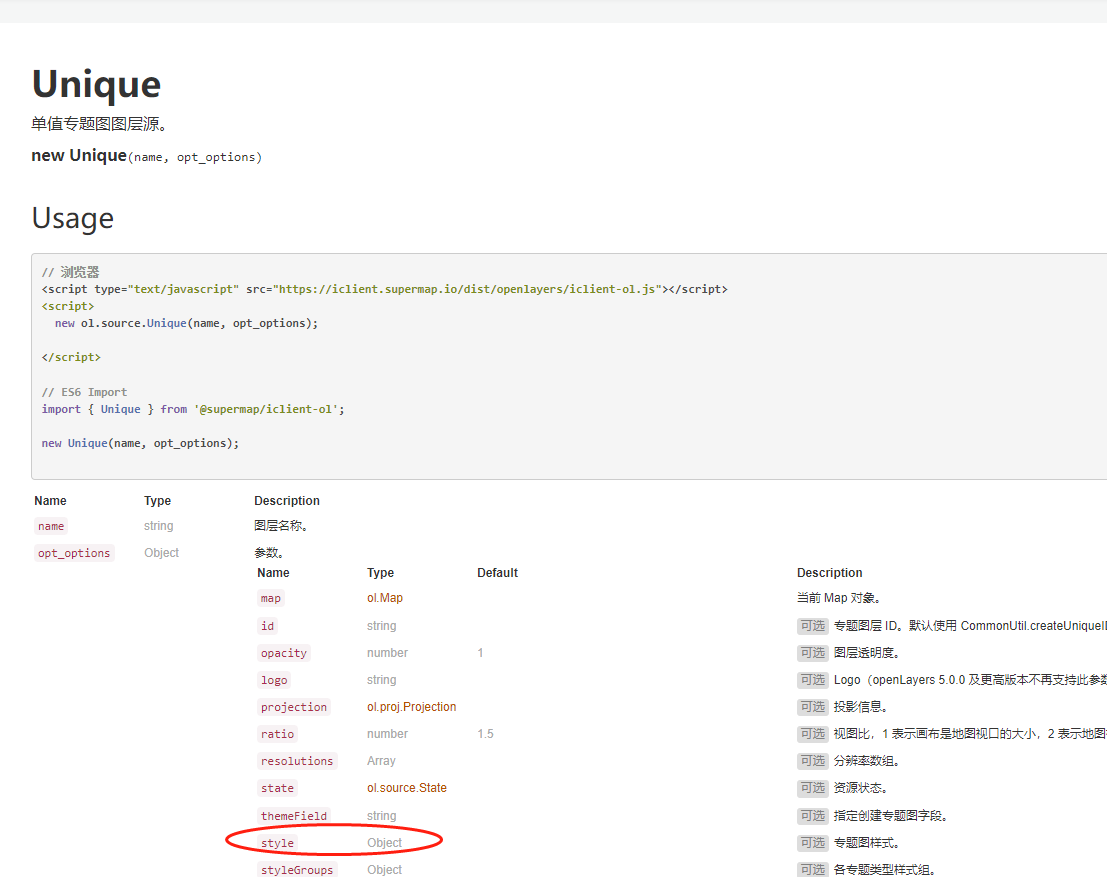The image size is (1107, 877).
Task: Click the "可选" badge in the resolutions row
Action: [x=813, y=761]
